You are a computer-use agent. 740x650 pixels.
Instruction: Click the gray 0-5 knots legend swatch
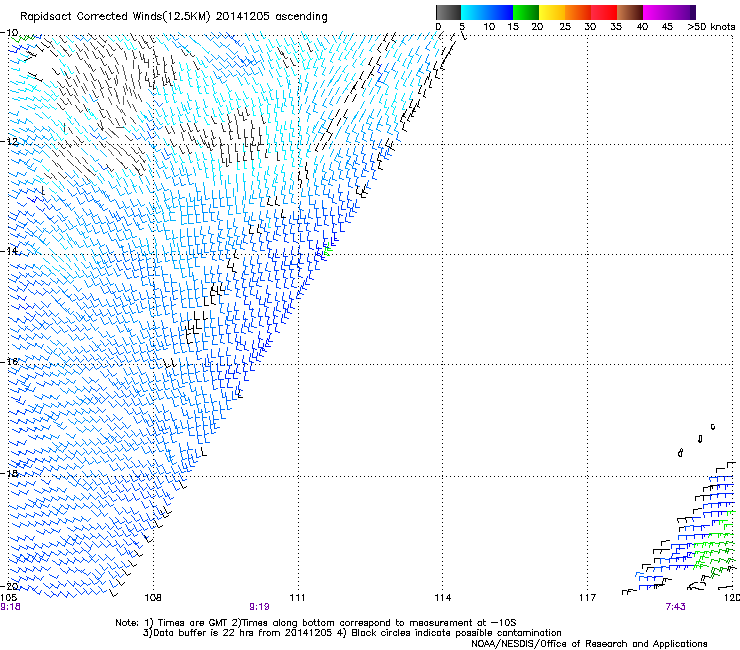pos(448,12)
